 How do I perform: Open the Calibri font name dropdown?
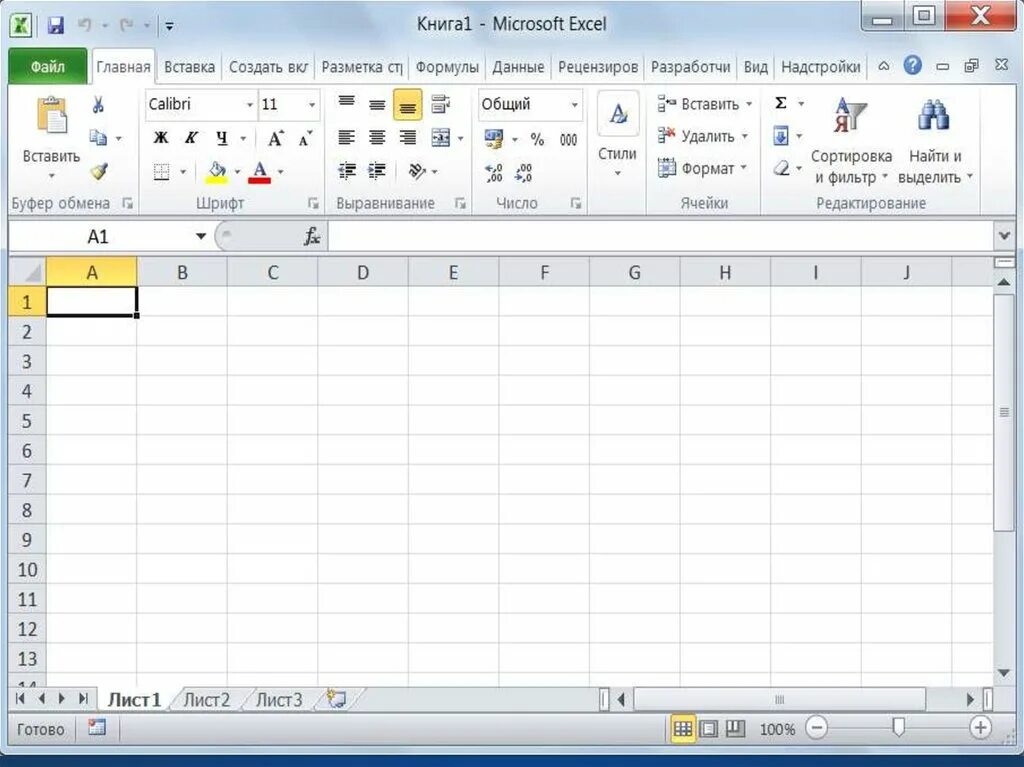pos(249,105)
